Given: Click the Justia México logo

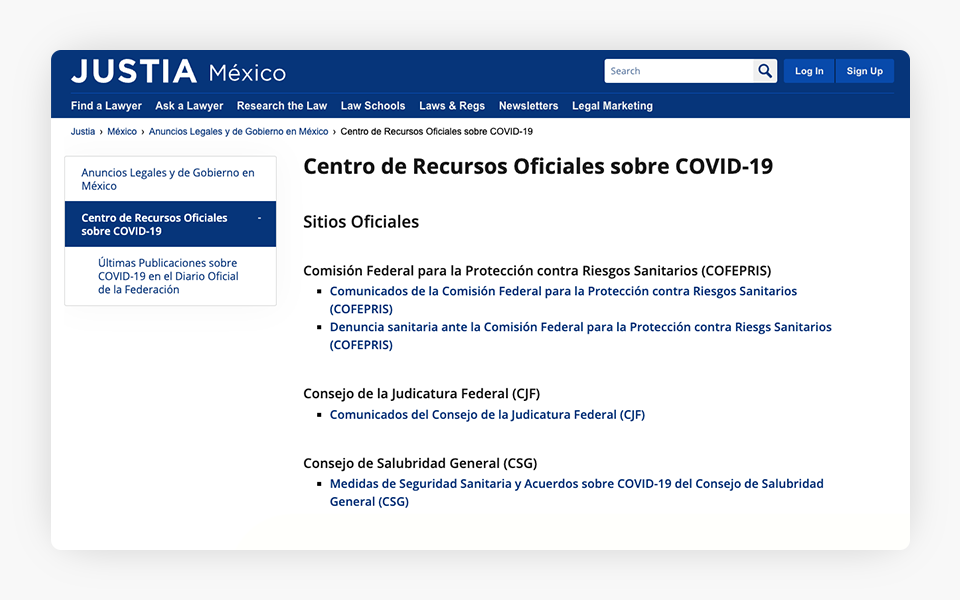Looking at the screenshot, I should [x=178, y=72].
